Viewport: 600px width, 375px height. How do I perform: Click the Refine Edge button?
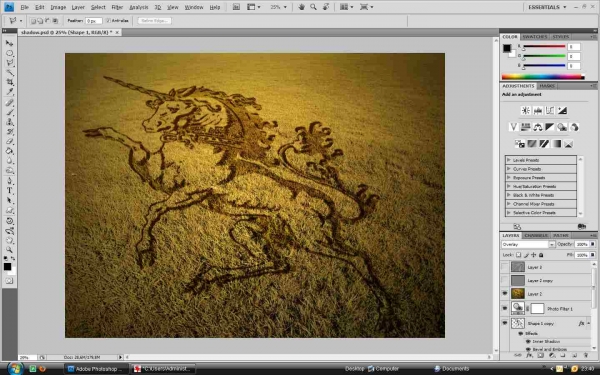(x=154, y=21)
